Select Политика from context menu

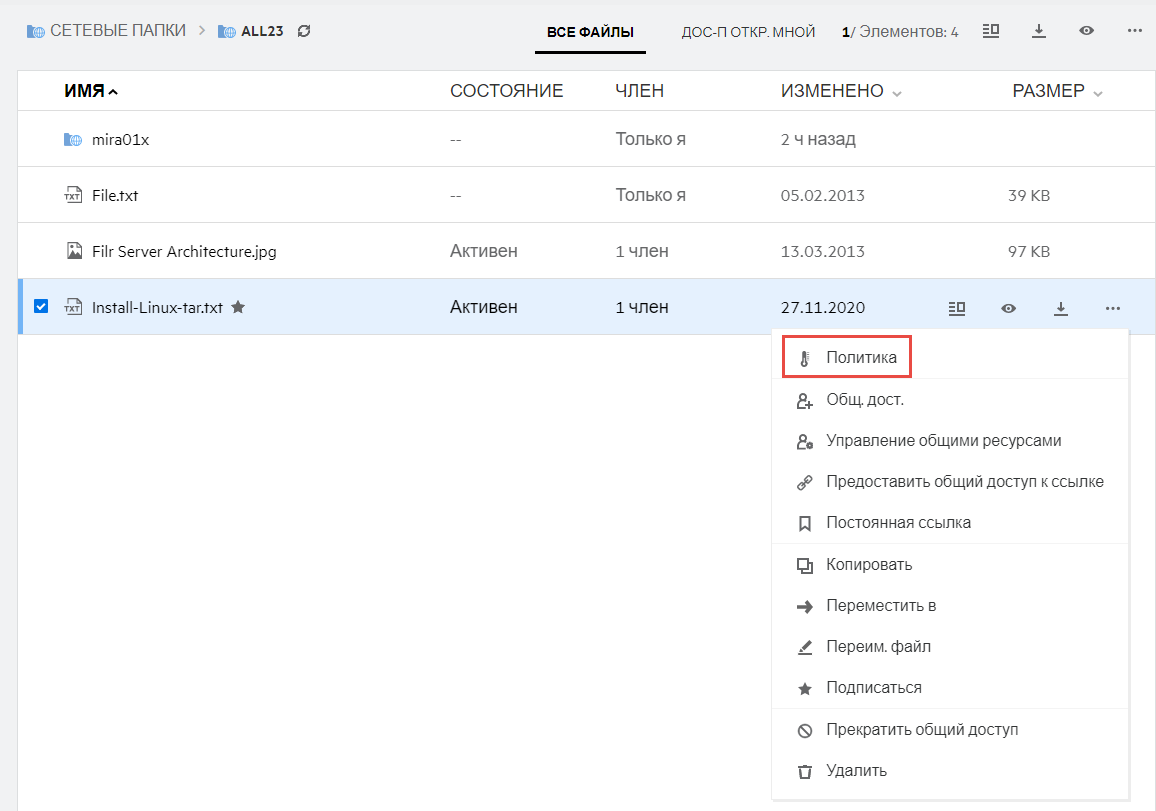point(847,358)
